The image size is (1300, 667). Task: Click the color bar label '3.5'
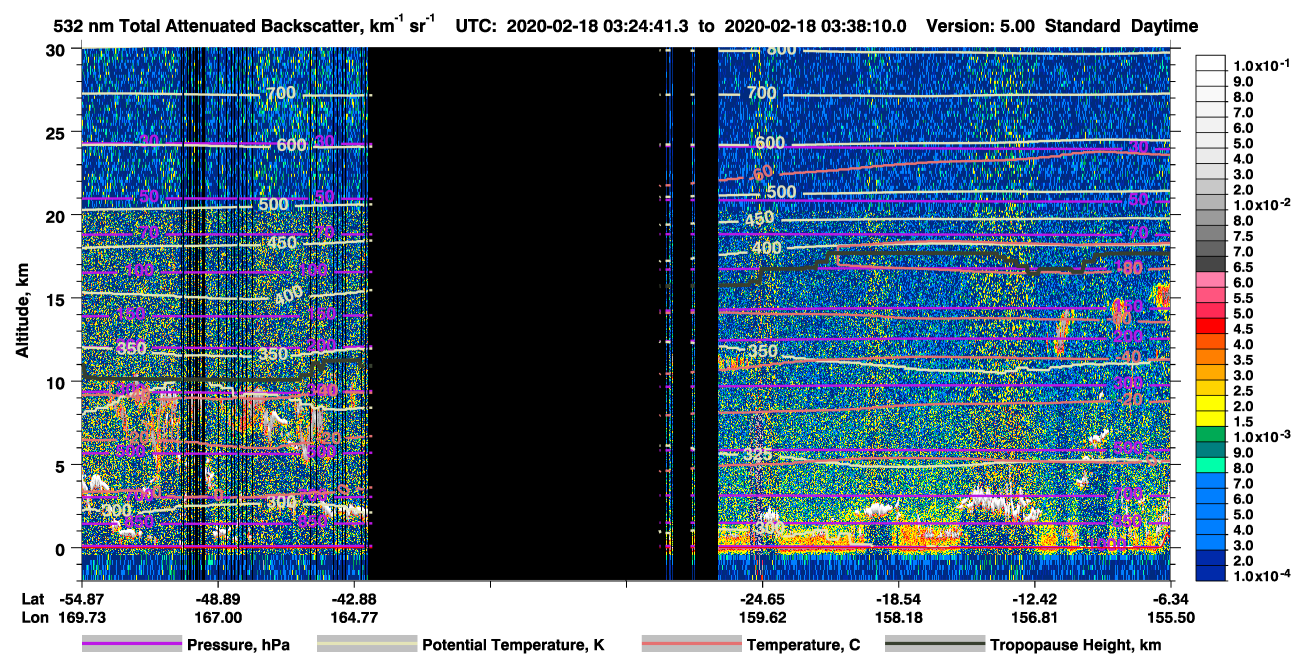tap(1243, 359)
